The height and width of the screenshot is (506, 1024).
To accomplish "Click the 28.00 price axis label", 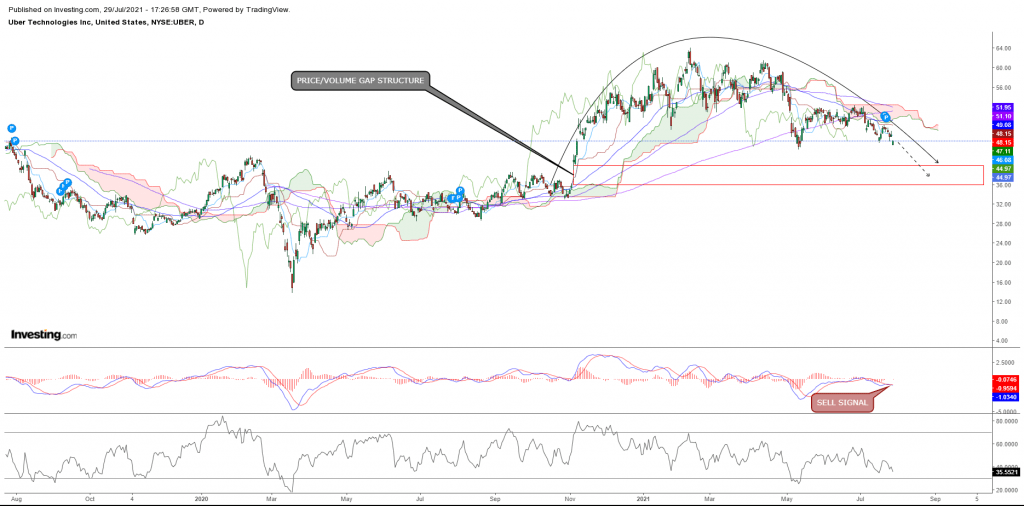I will pos(1003,223).
